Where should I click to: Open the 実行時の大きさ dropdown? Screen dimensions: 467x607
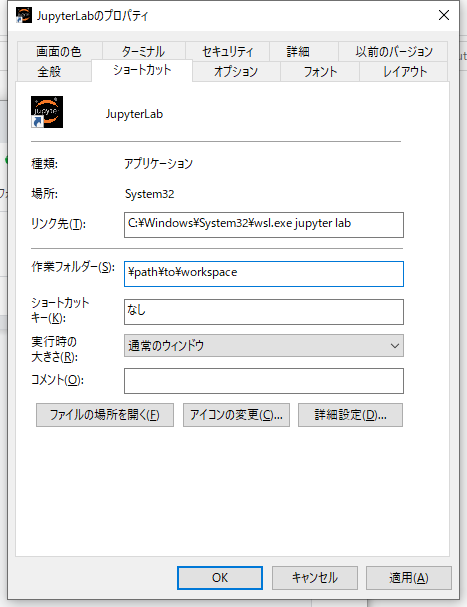tap(264, 345)
